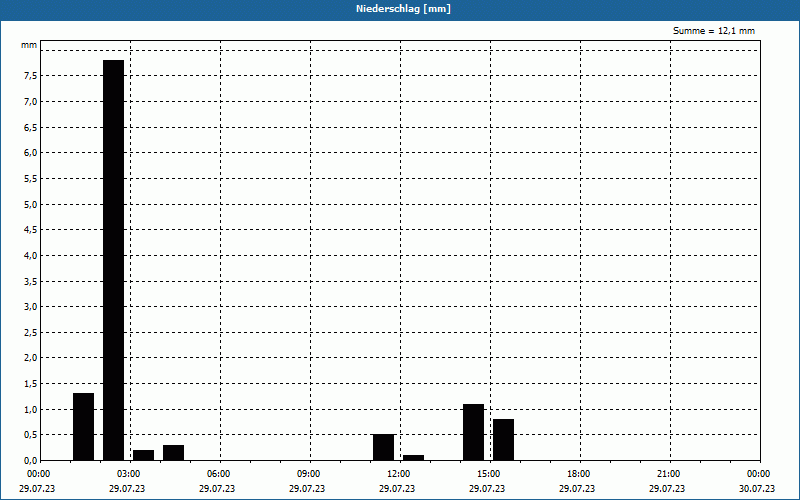The height and width of the screenshot is (500, 800).
Task: Click the 7,5 y-axis value
Action: (x=31, y=76)
